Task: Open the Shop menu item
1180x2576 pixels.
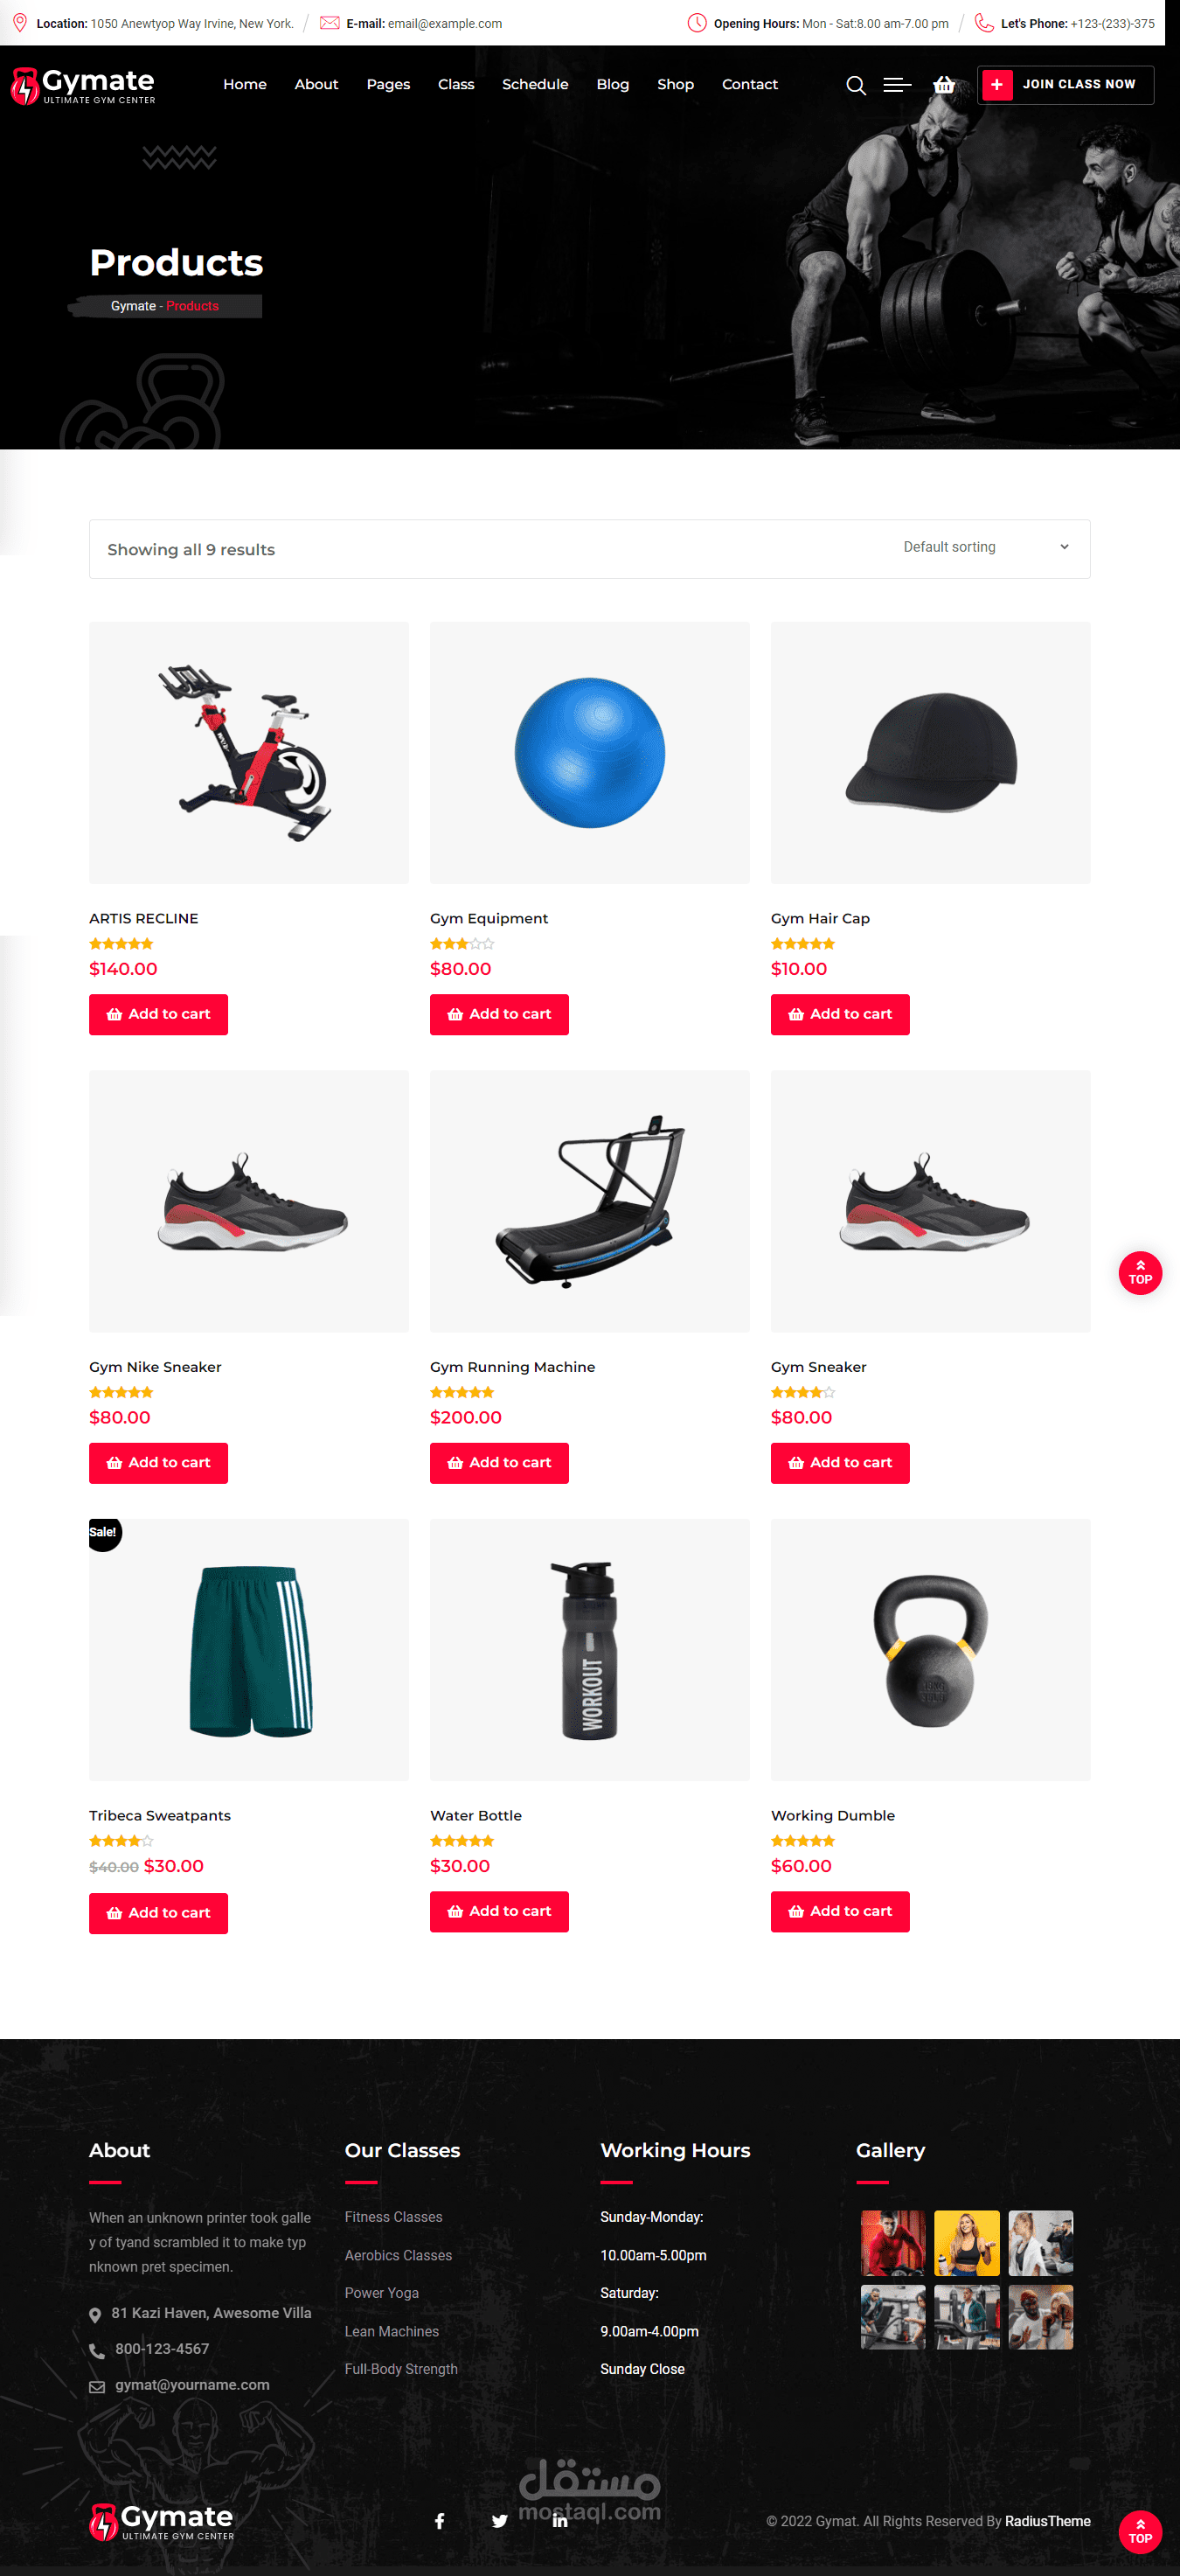Action: pos(675,85)
